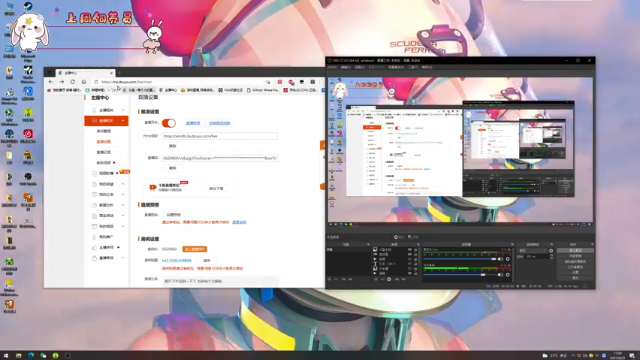Image resolution: width=640 pixels, height=360 pixels.
Task: Open Microsoft Edge from the taskbar
Action: 31,356
